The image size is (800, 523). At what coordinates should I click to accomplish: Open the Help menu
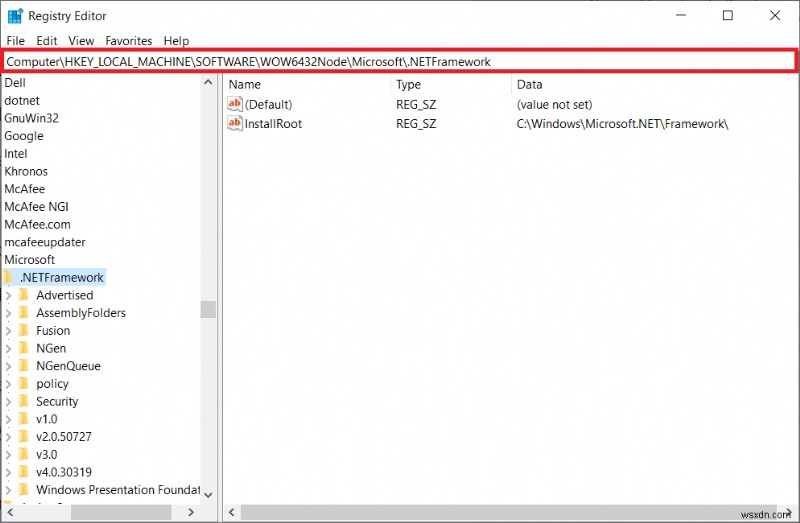tap(176, 41)
